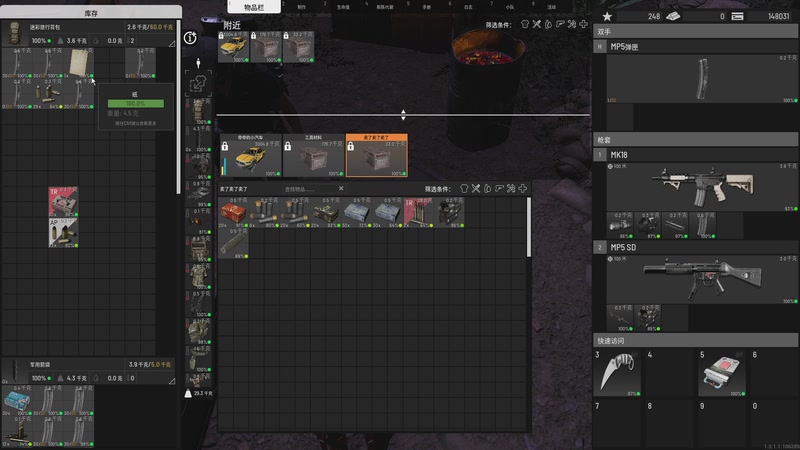Screen dimensions: 800x450
Task: Click the credit card icon next to 148031
Action: pyautogui.click(x=737, y=16)
